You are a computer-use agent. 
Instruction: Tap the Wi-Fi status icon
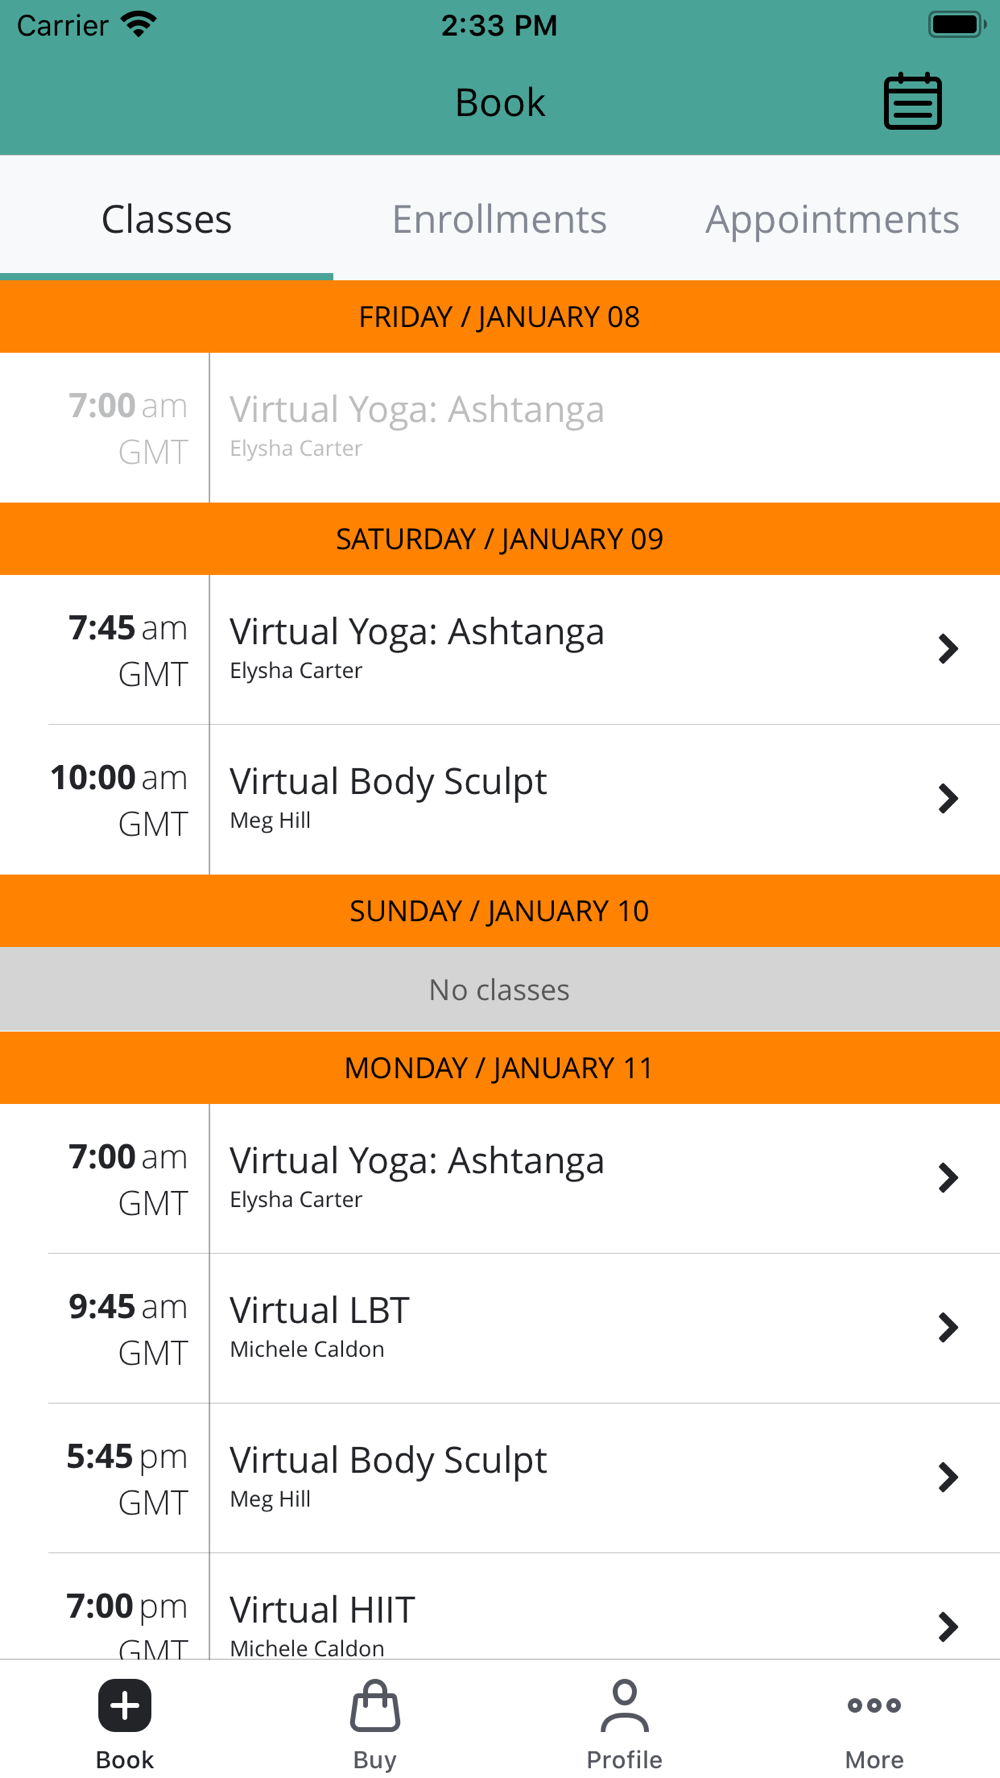click(139, 24)
